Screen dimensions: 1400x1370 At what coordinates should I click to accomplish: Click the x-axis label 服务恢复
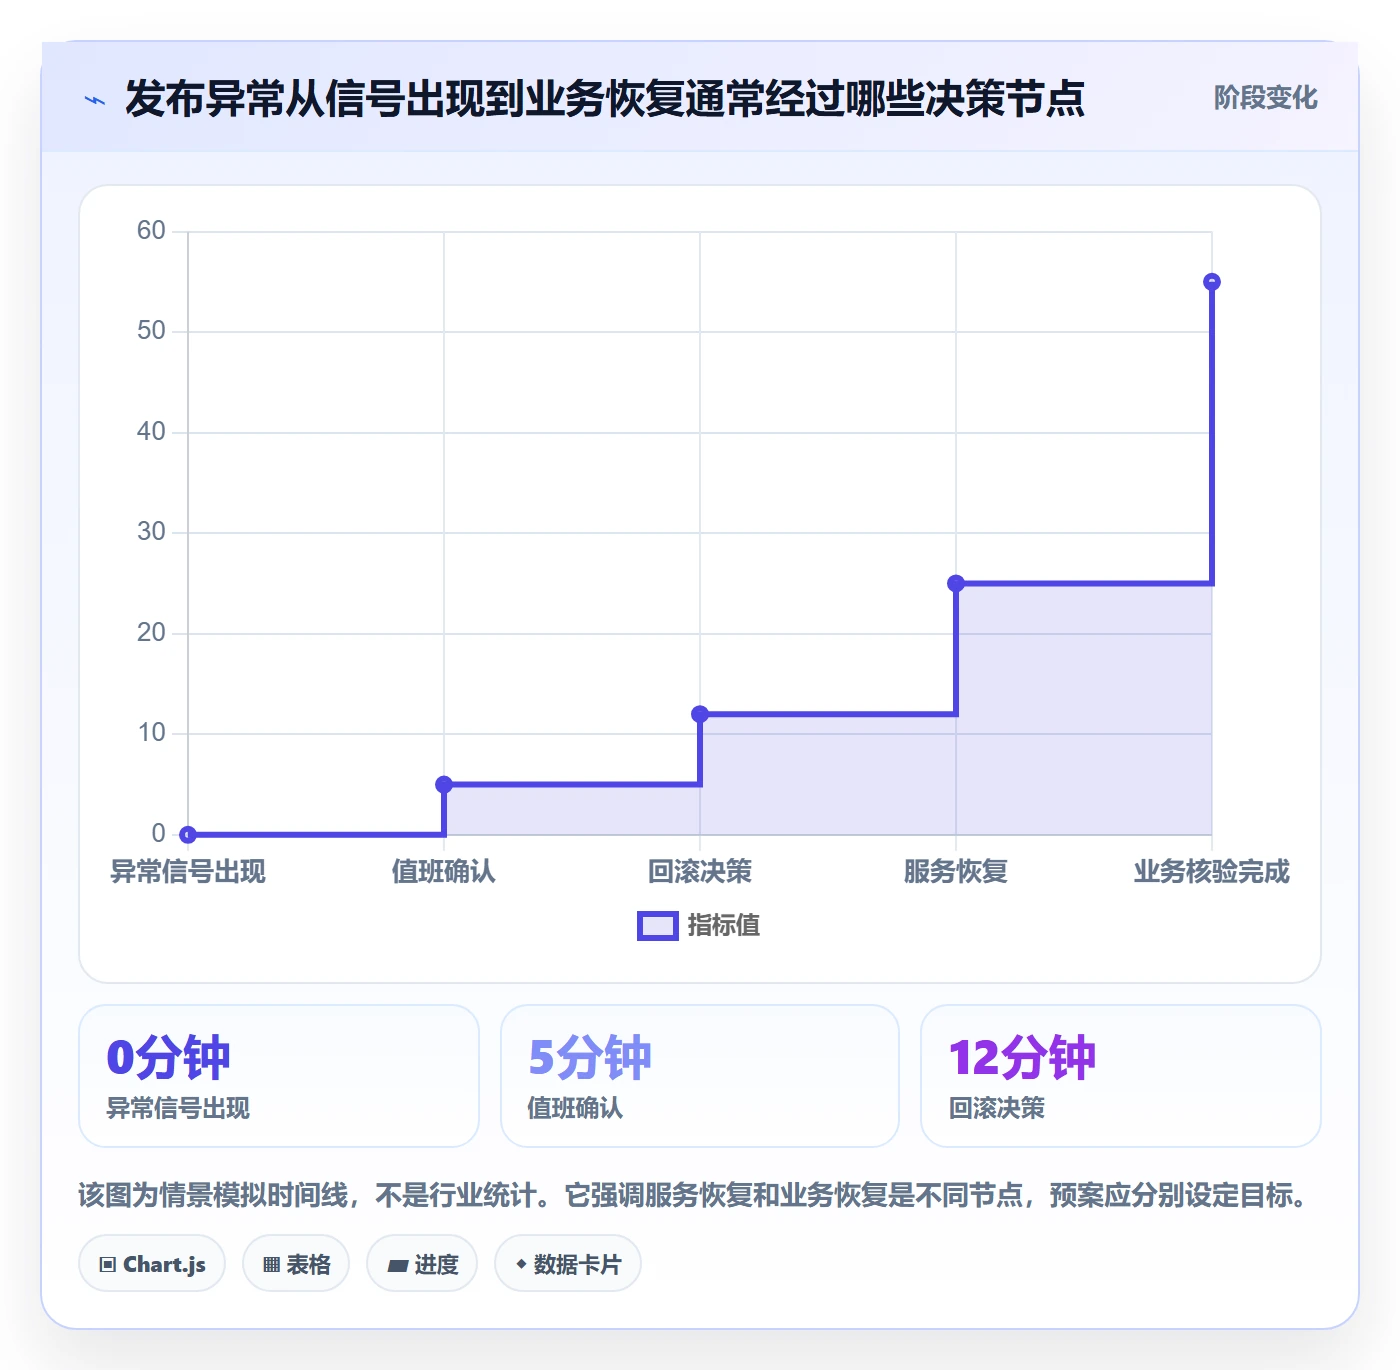click(956, 872)
